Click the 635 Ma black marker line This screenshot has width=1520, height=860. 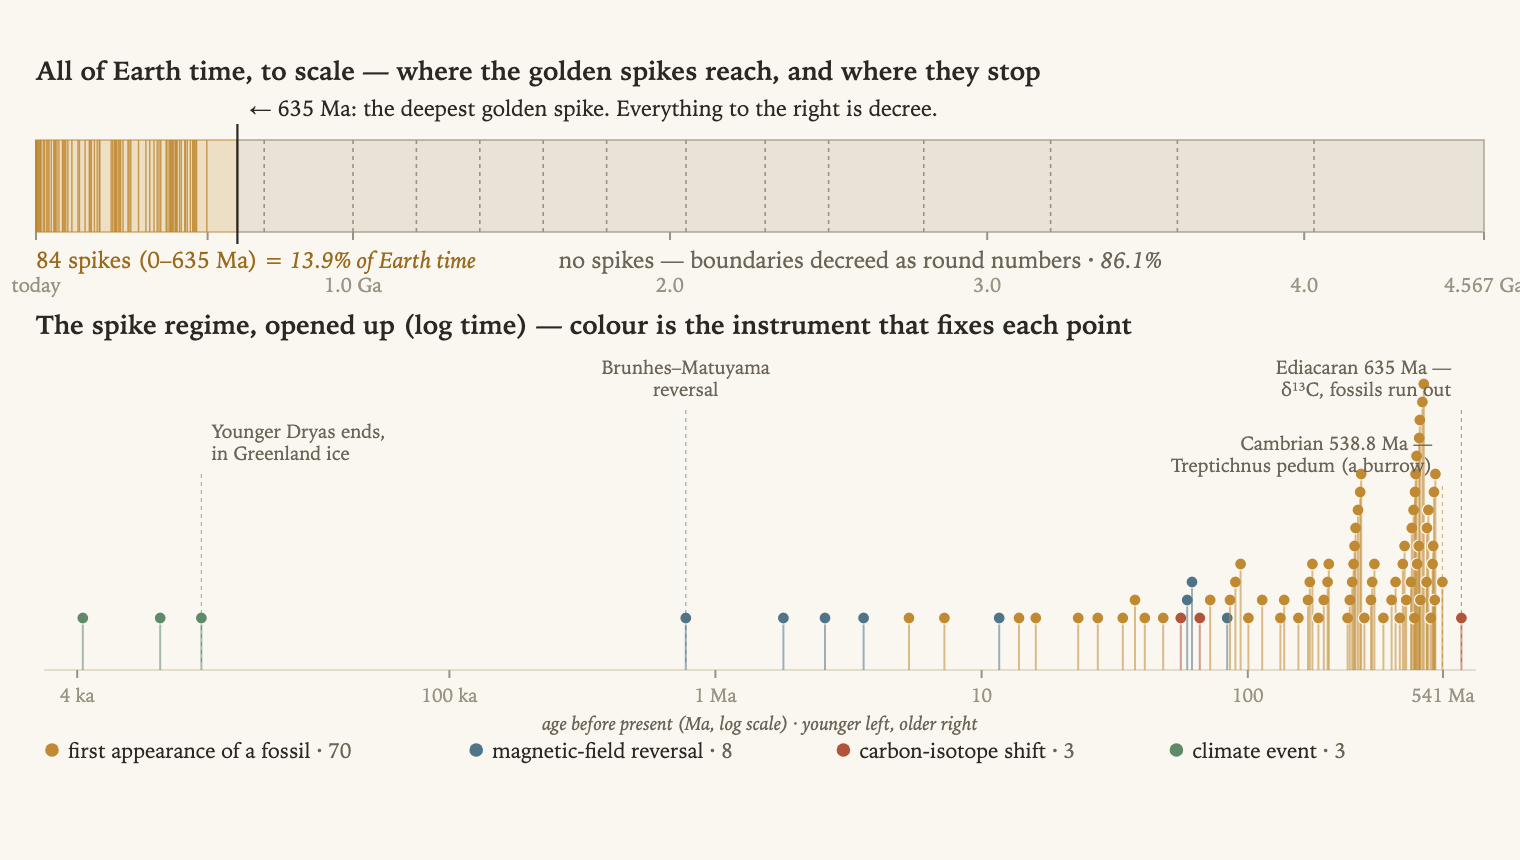pyautogui.click(x=237, y=184)
